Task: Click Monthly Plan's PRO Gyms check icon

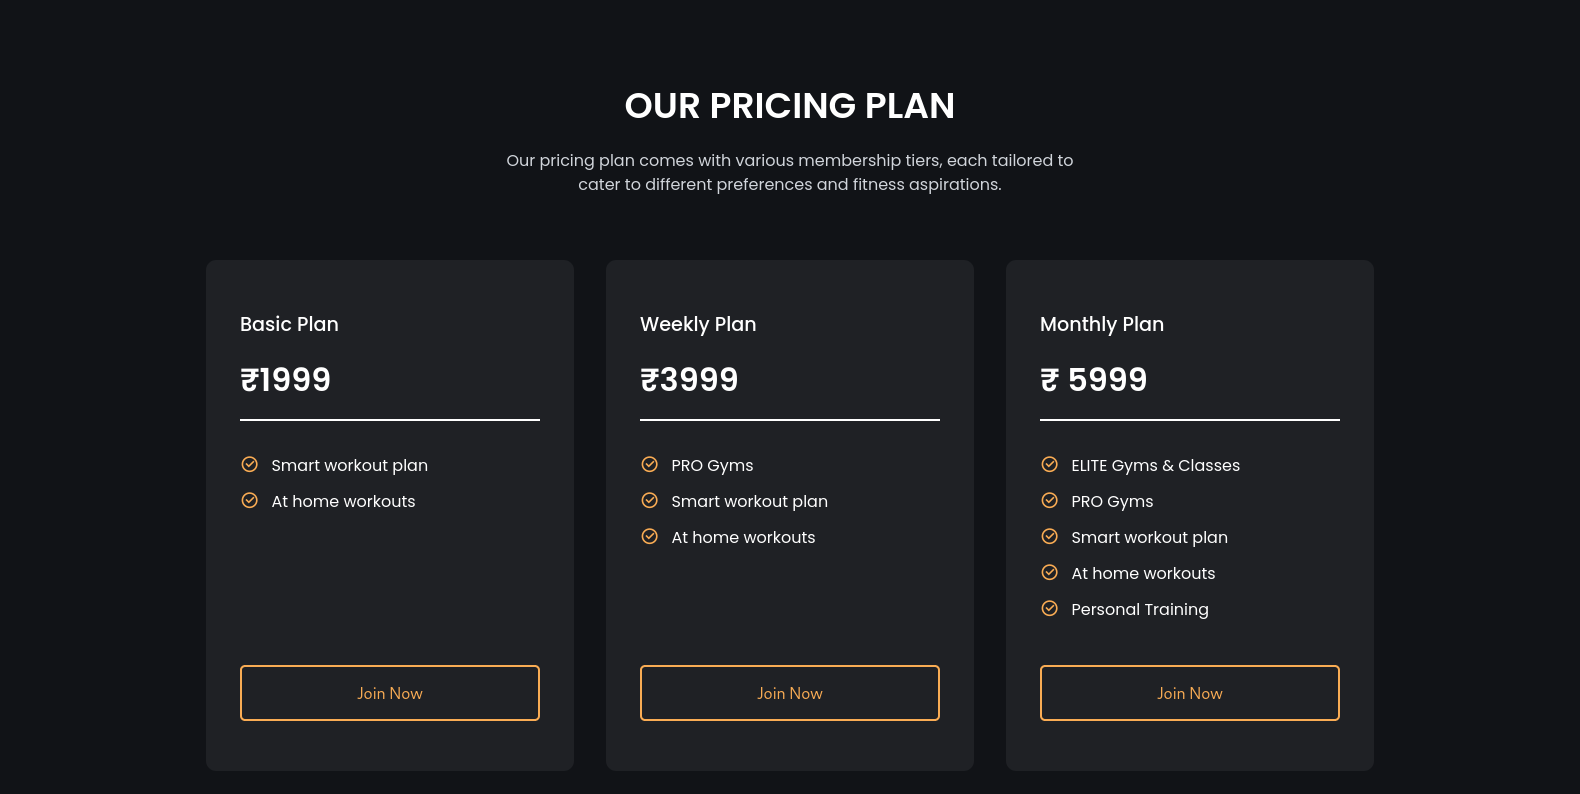Action: (1049, 500)
